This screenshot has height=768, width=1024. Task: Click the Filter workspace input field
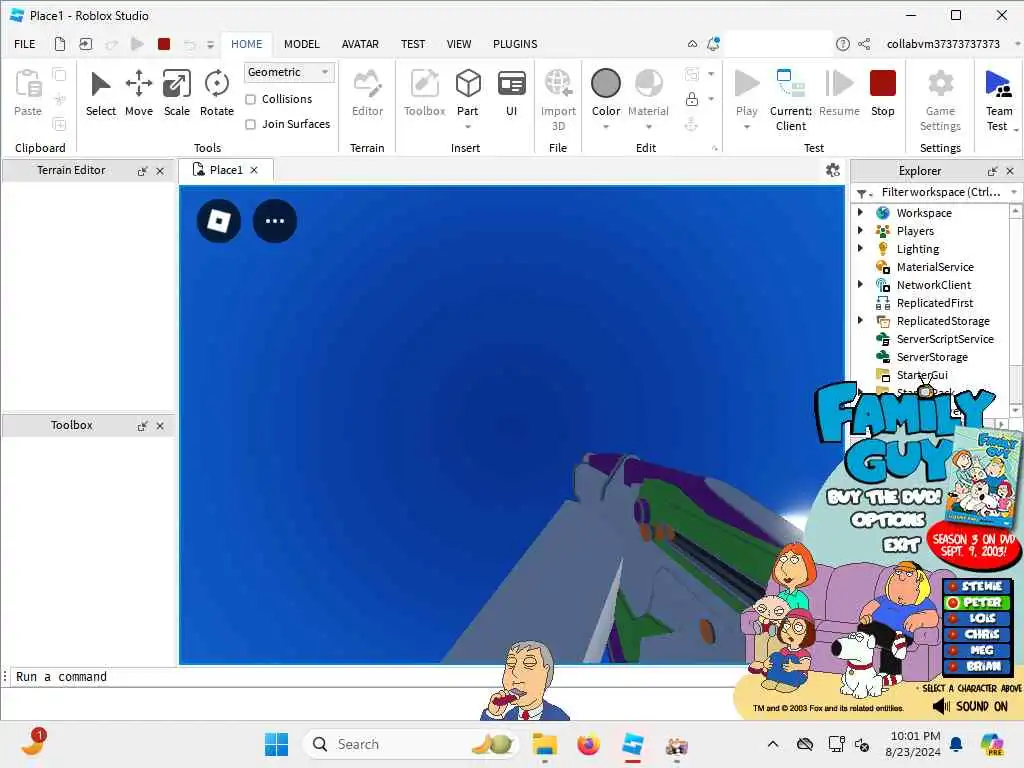coord(940,192)
